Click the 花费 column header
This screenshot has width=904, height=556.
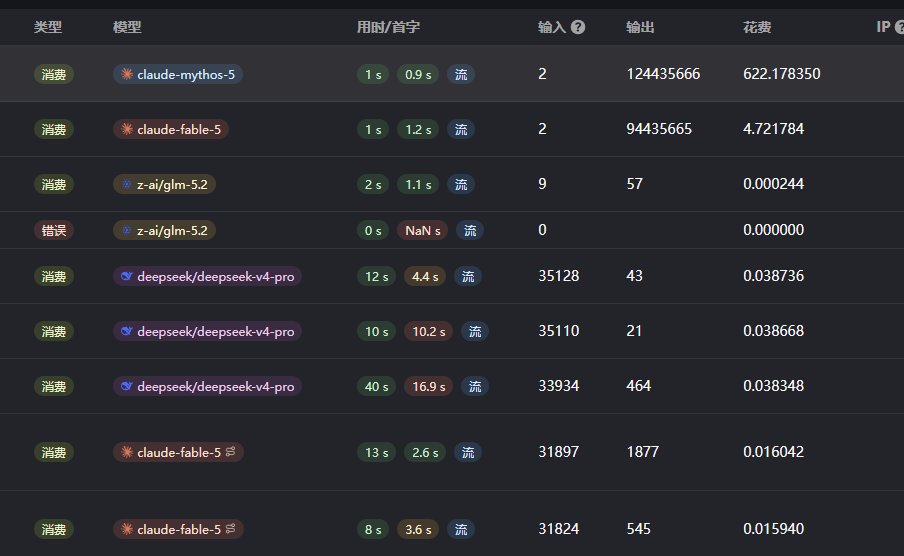tap(757, 27)
